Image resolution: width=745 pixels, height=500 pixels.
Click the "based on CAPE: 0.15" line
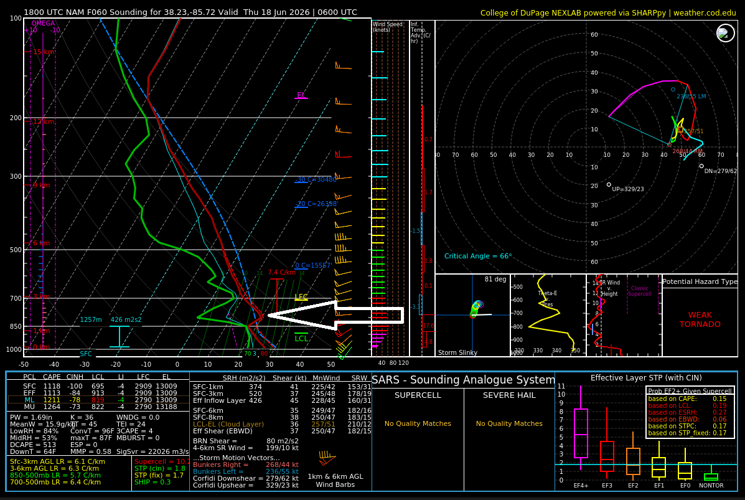(687, 399)
